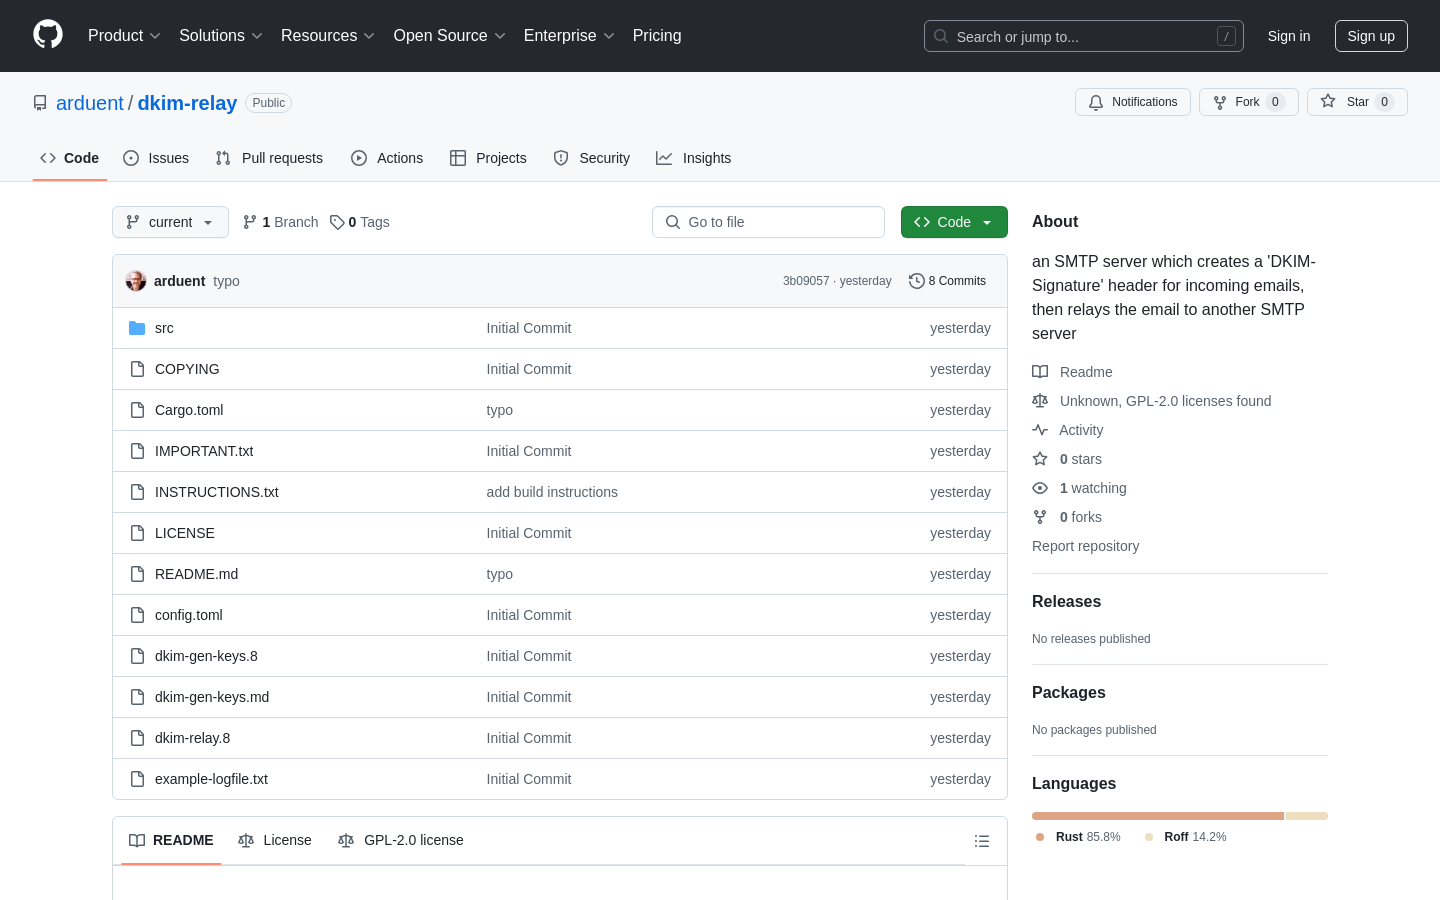Switch to the Pull requests tab

[269, 158]
